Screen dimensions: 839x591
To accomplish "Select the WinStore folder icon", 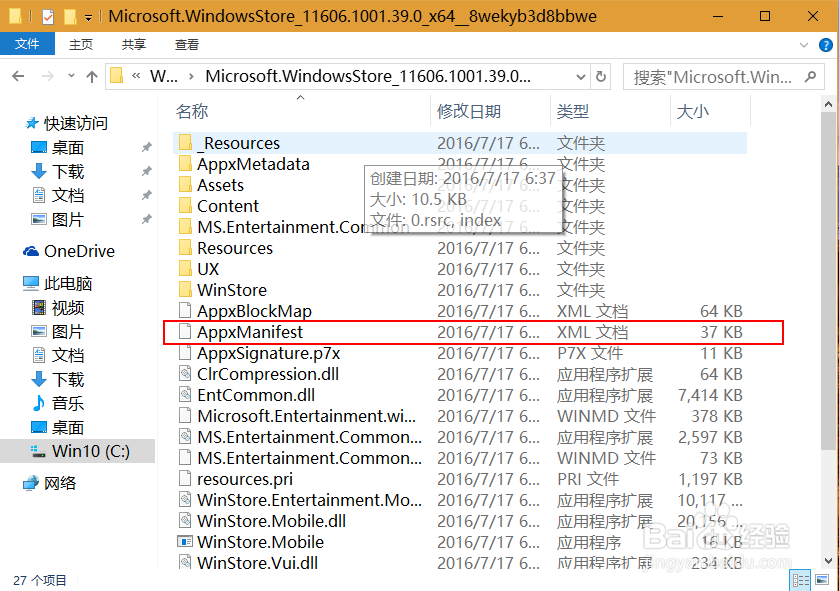I will click(x=185, y=289).
